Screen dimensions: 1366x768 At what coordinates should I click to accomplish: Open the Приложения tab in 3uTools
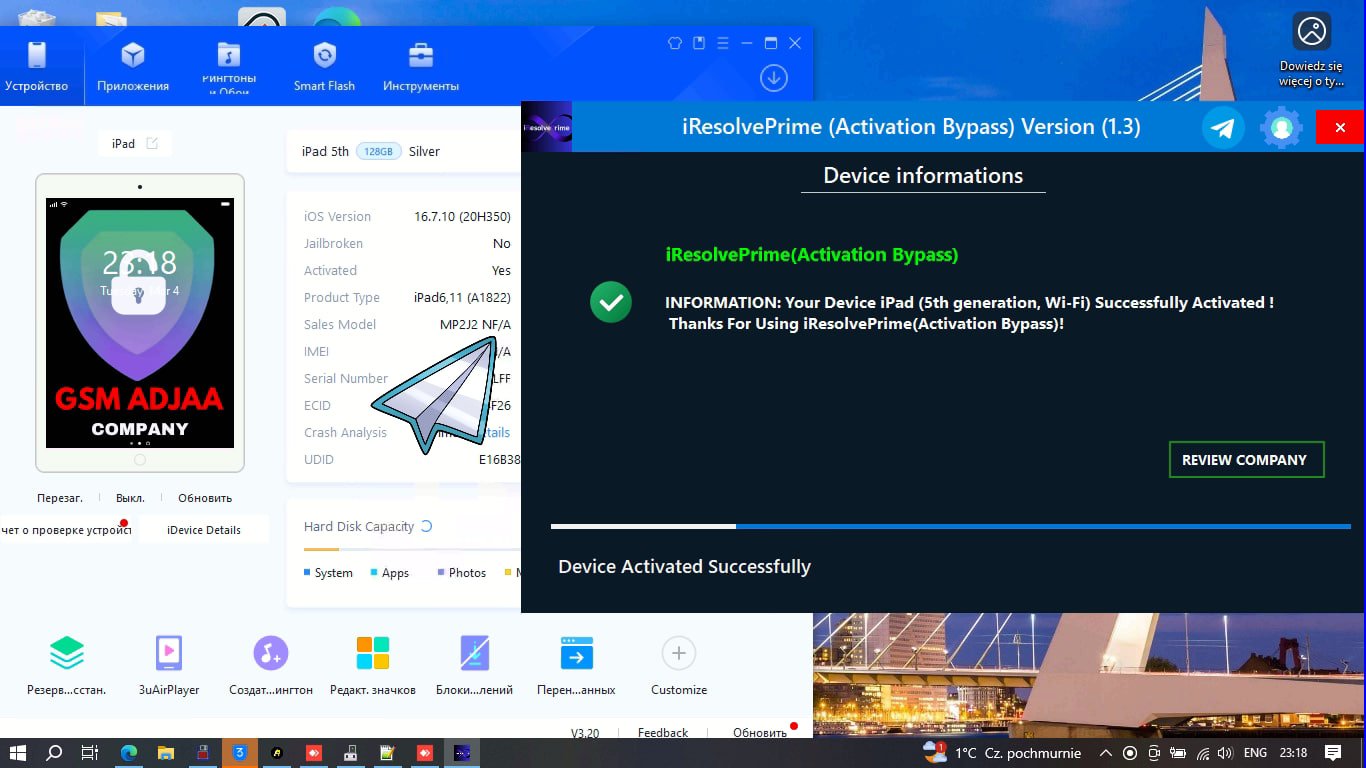(133, 66)
